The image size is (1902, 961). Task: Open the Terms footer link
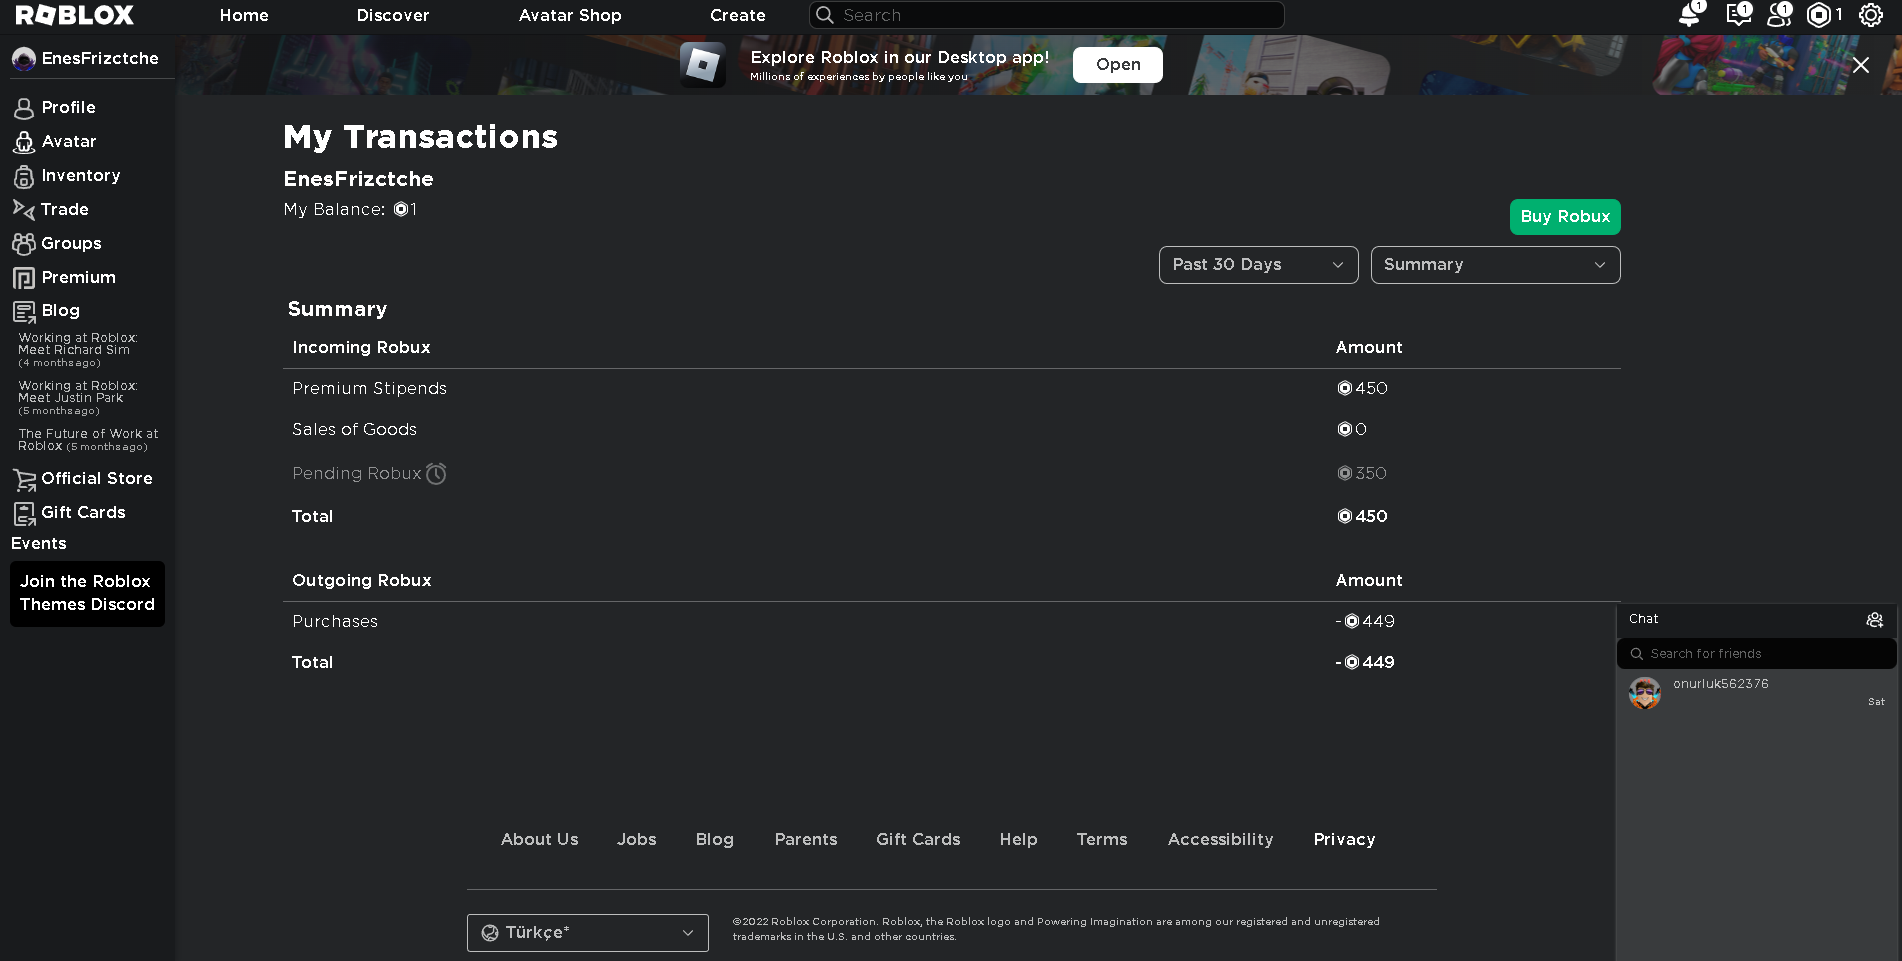1102,840
